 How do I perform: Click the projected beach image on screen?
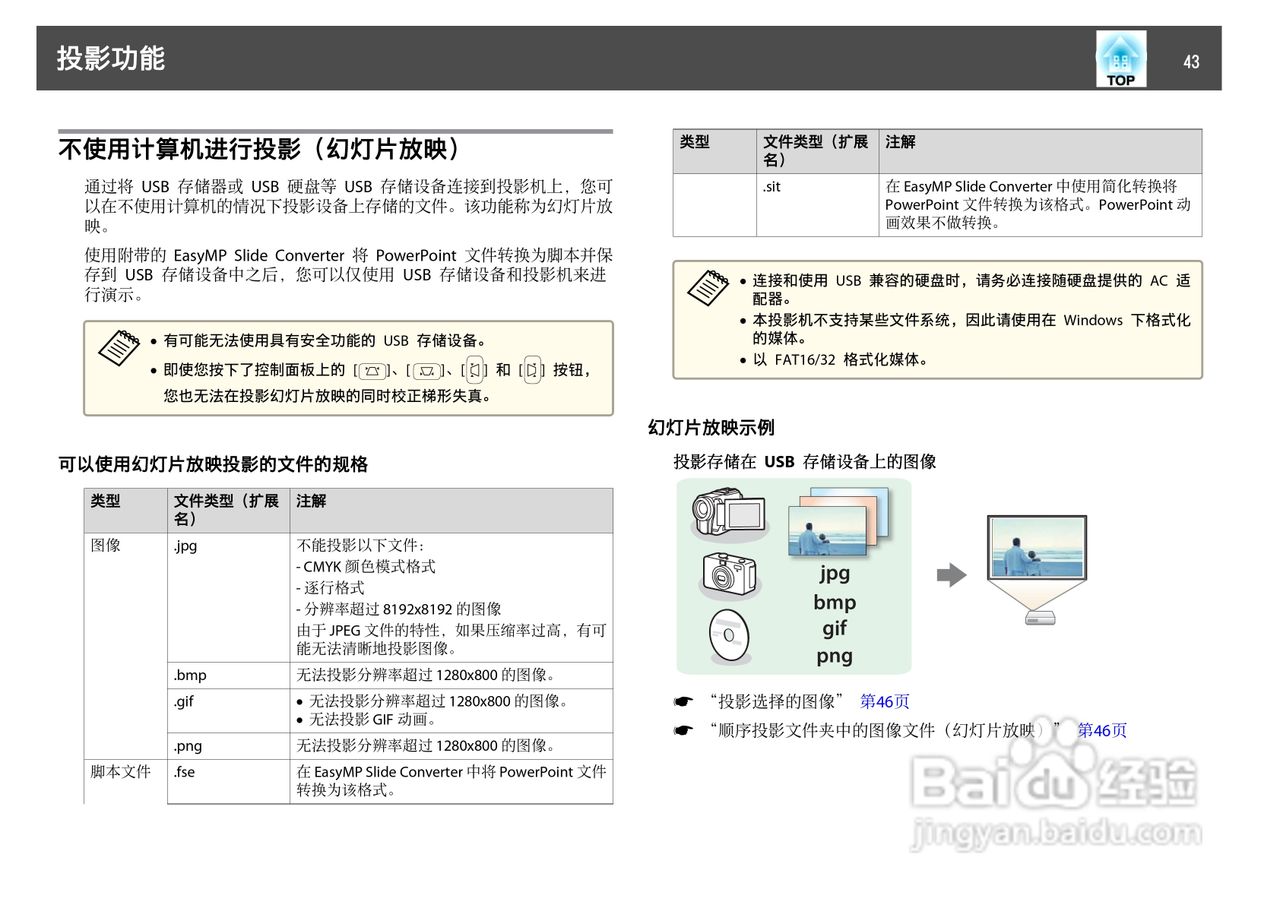point(1037,546)
